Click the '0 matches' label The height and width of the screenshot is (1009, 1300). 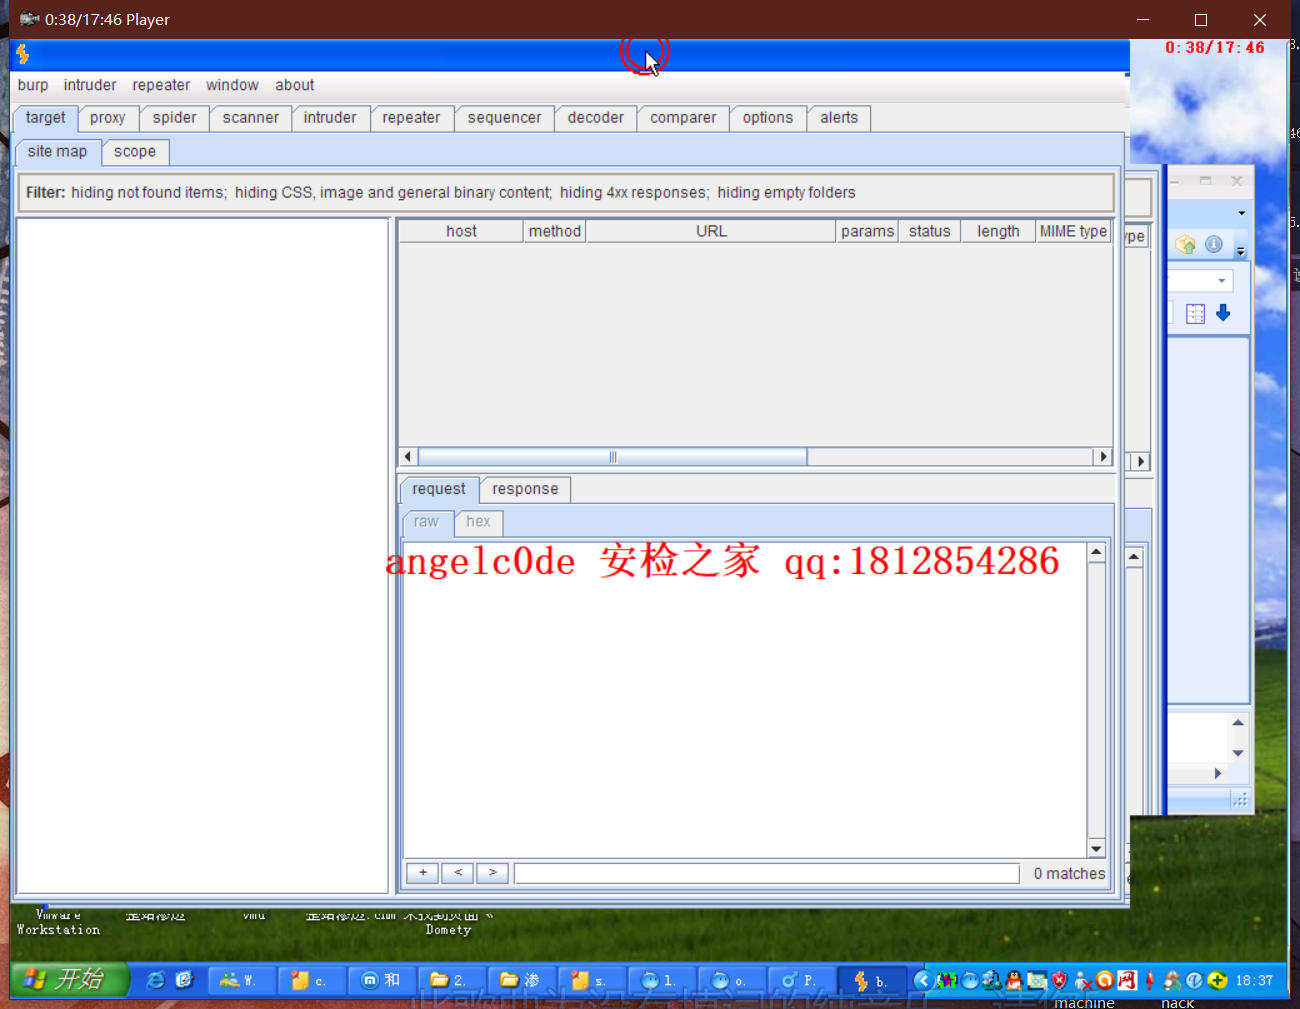click(1069, 874)
